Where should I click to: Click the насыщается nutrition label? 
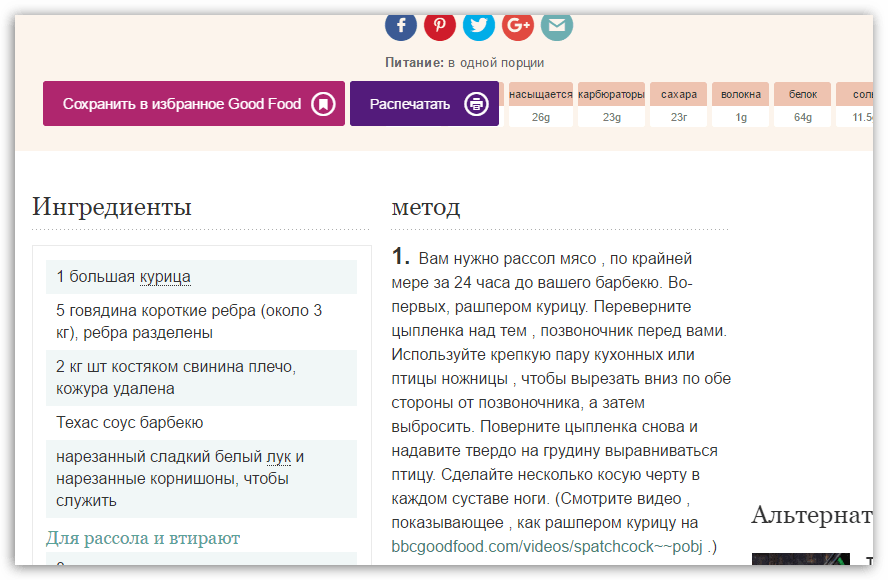540,95
